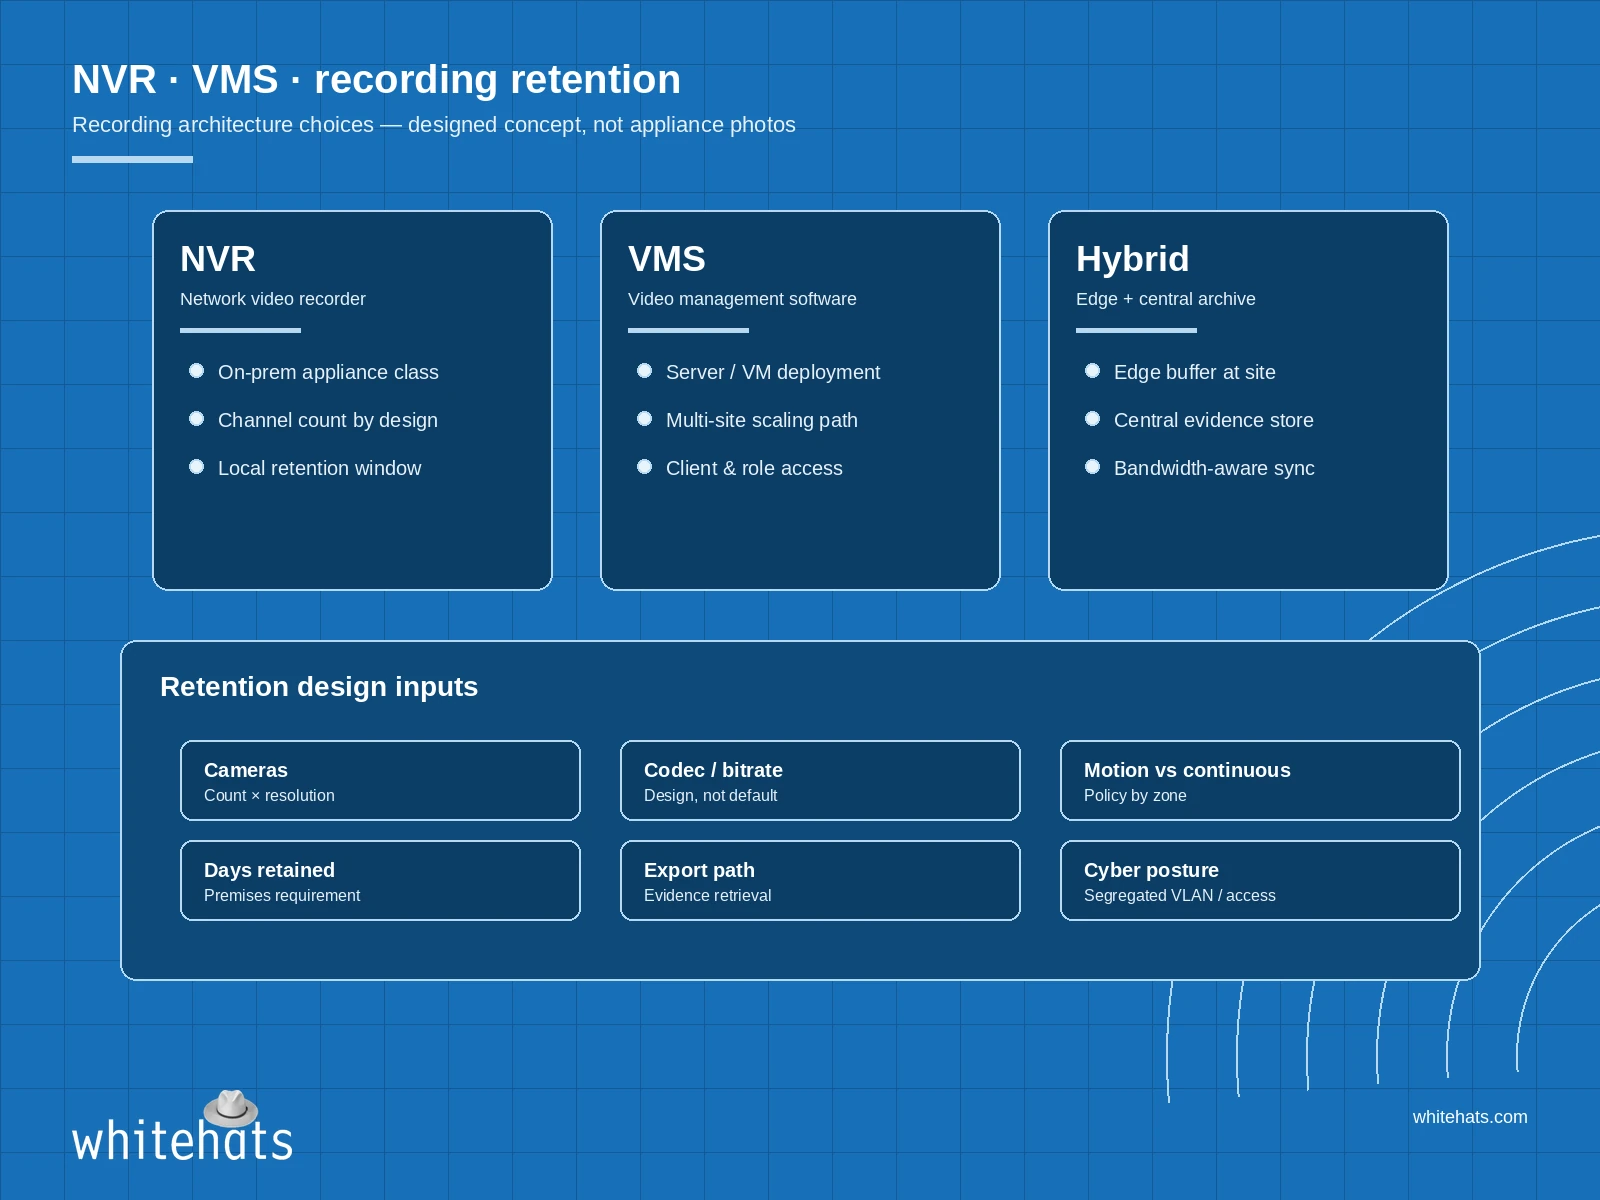This screenshot has width=1600, height=1200.
Task: Click 'Edge buffer at site' bullet text
Action: [x=1195, y=372]
